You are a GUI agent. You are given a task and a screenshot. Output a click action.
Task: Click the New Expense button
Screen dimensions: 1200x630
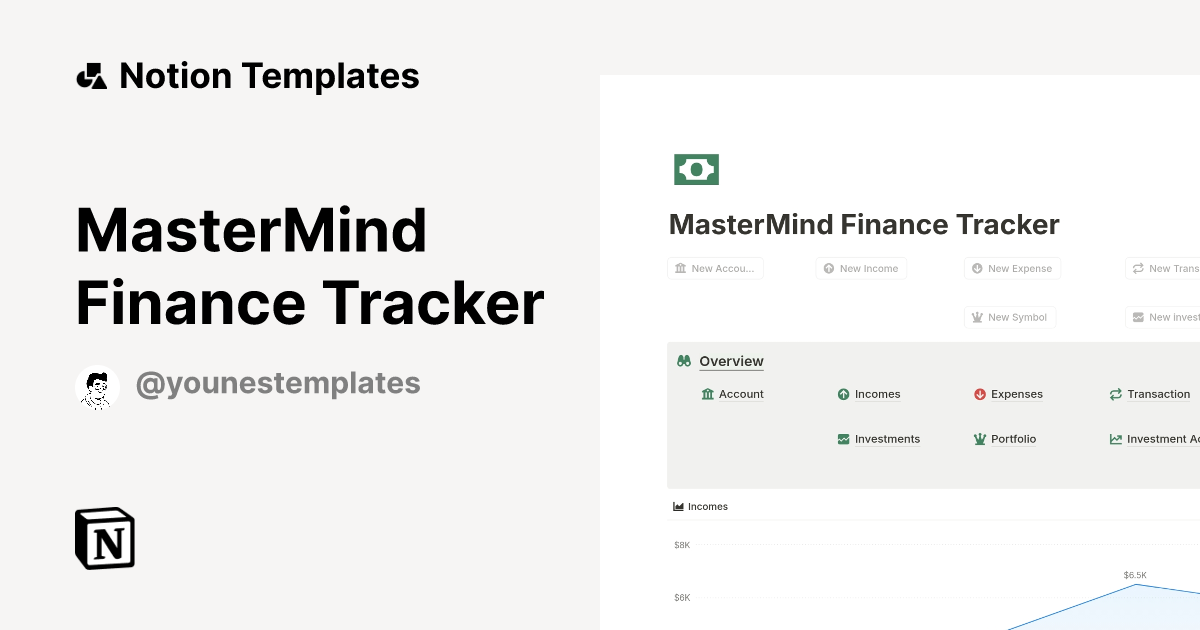(1012, 268)
